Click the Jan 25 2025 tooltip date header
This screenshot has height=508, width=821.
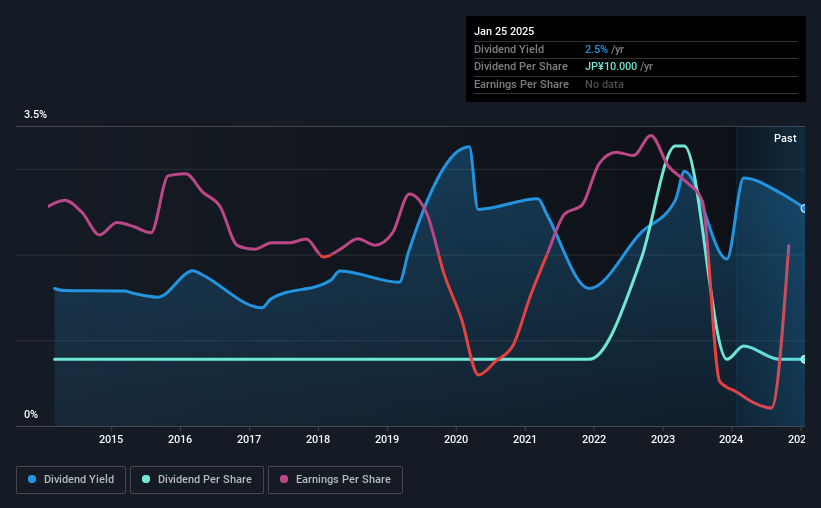[x=504, y=31]
